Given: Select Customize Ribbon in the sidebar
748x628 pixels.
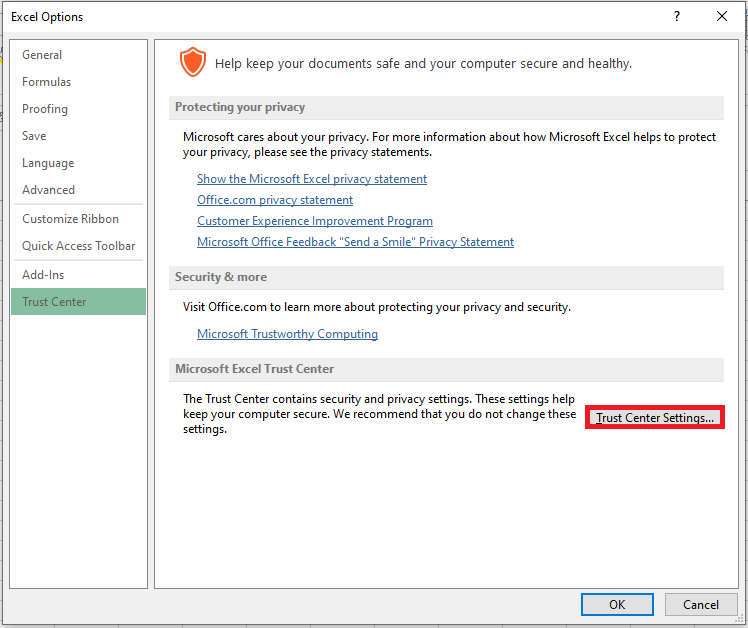Looking at the screenshot, I should click(x=78, y=219).
